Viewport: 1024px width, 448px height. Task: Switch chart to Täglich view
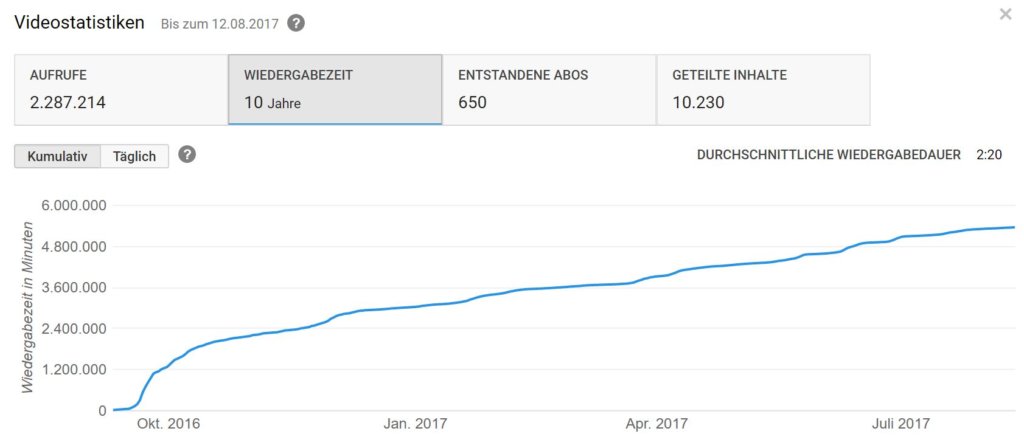(x=134, y=156)
